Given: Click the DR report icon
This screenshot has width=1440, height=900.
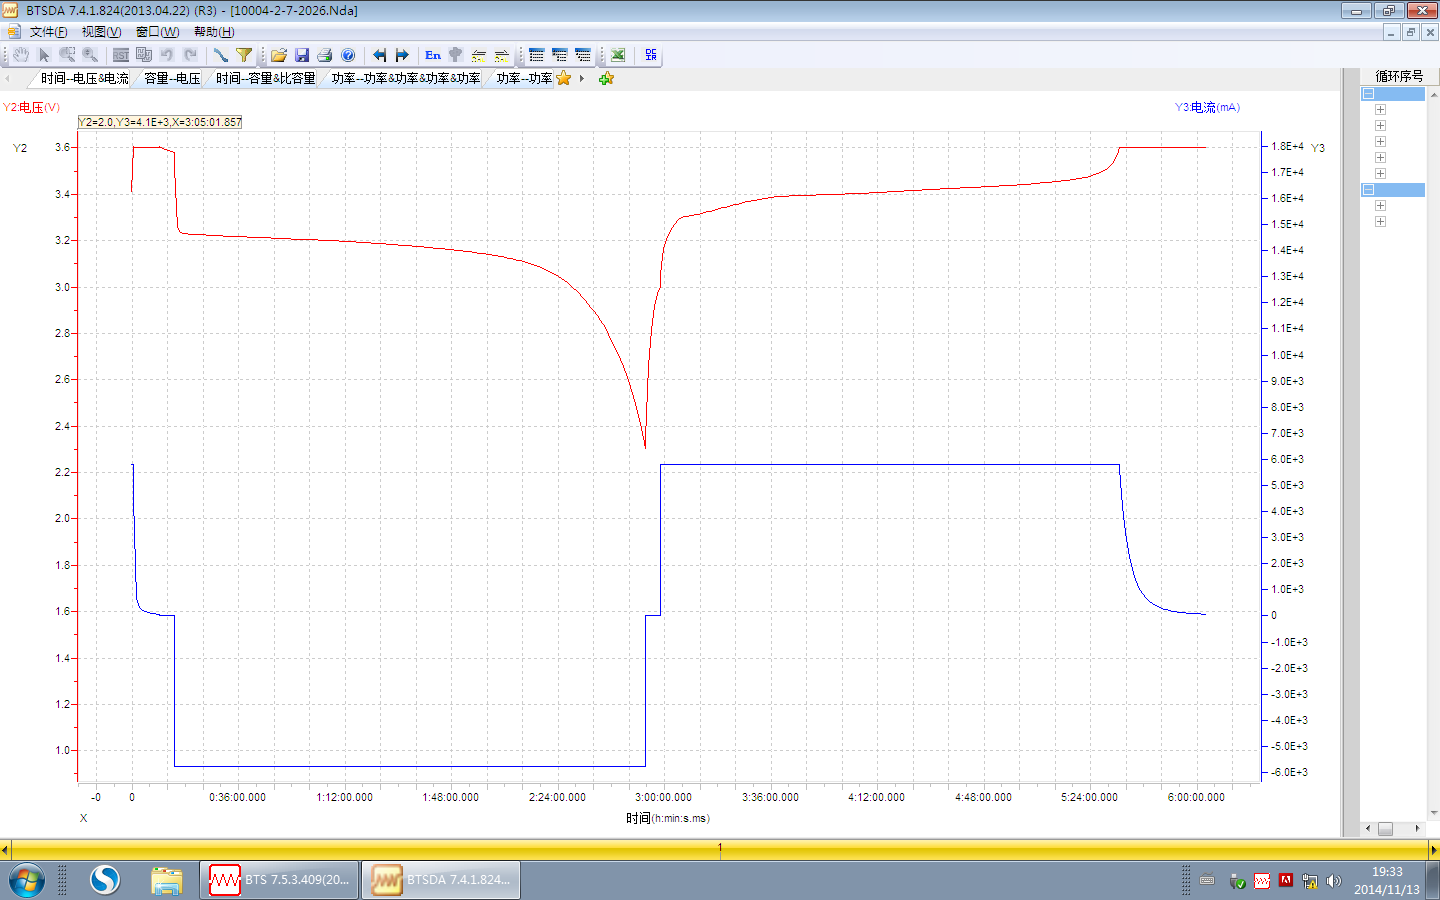Looking at the screenshot, I should 651,55.
